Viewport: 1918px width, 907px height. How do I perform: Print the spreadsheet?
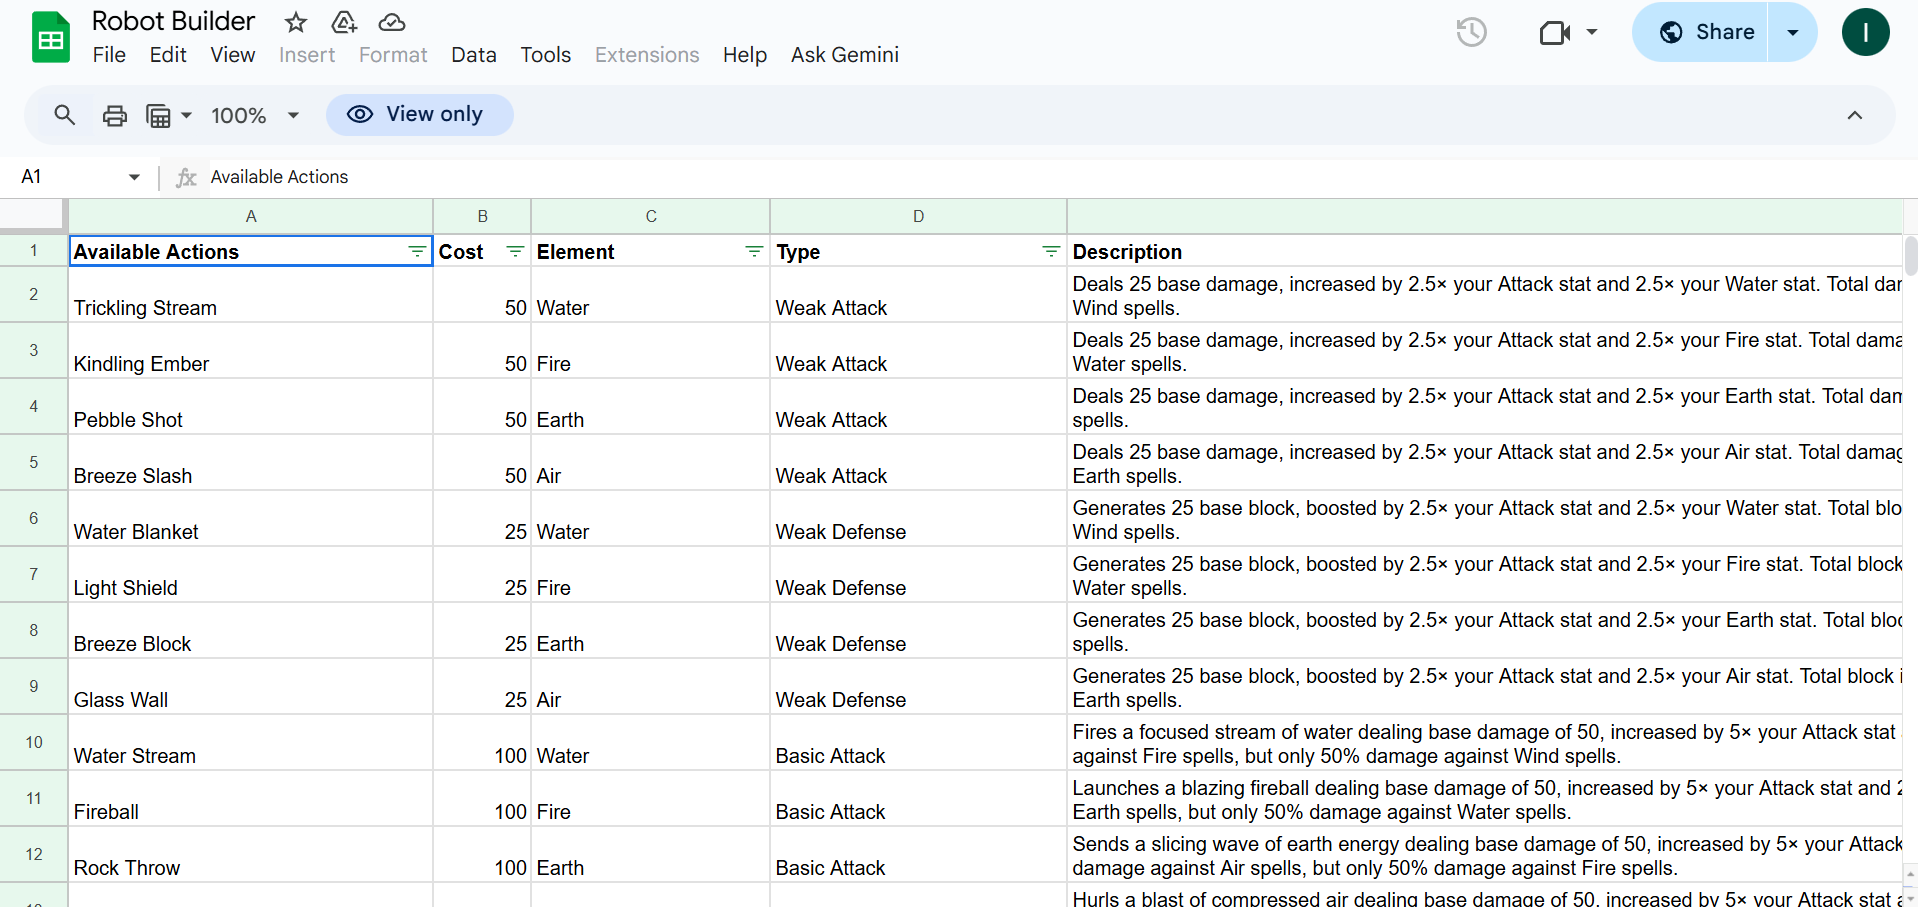(x=115, y=116)
